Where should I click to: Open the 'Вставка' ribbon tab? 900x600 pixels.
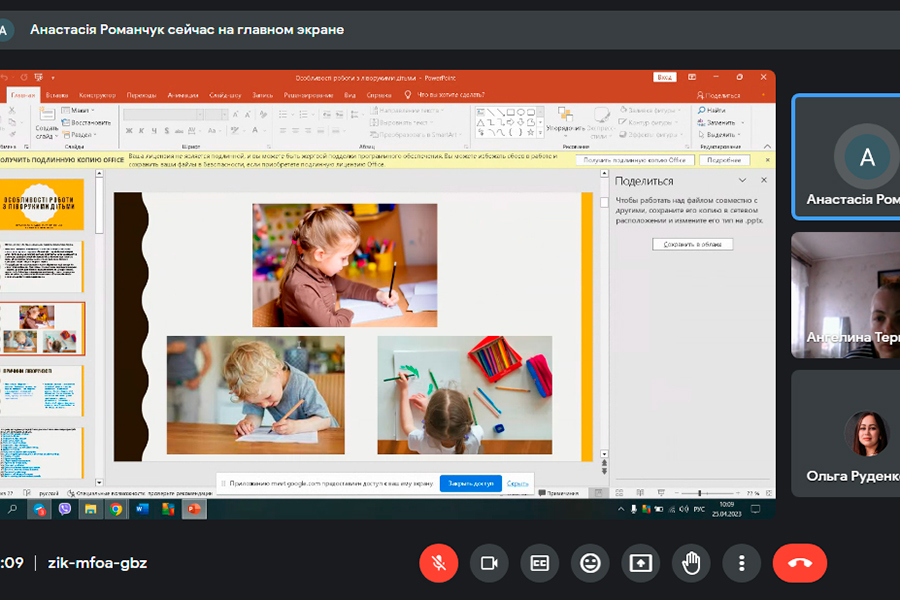coord(59,95)
